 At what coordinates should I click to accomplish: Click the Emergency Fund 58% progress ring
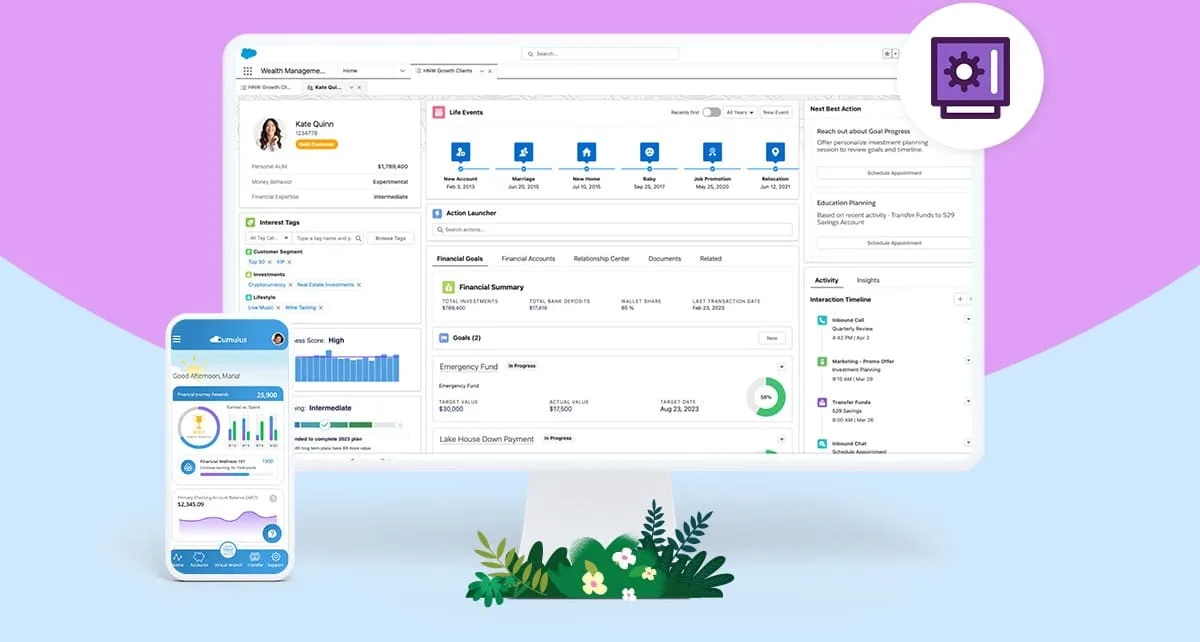766,397
